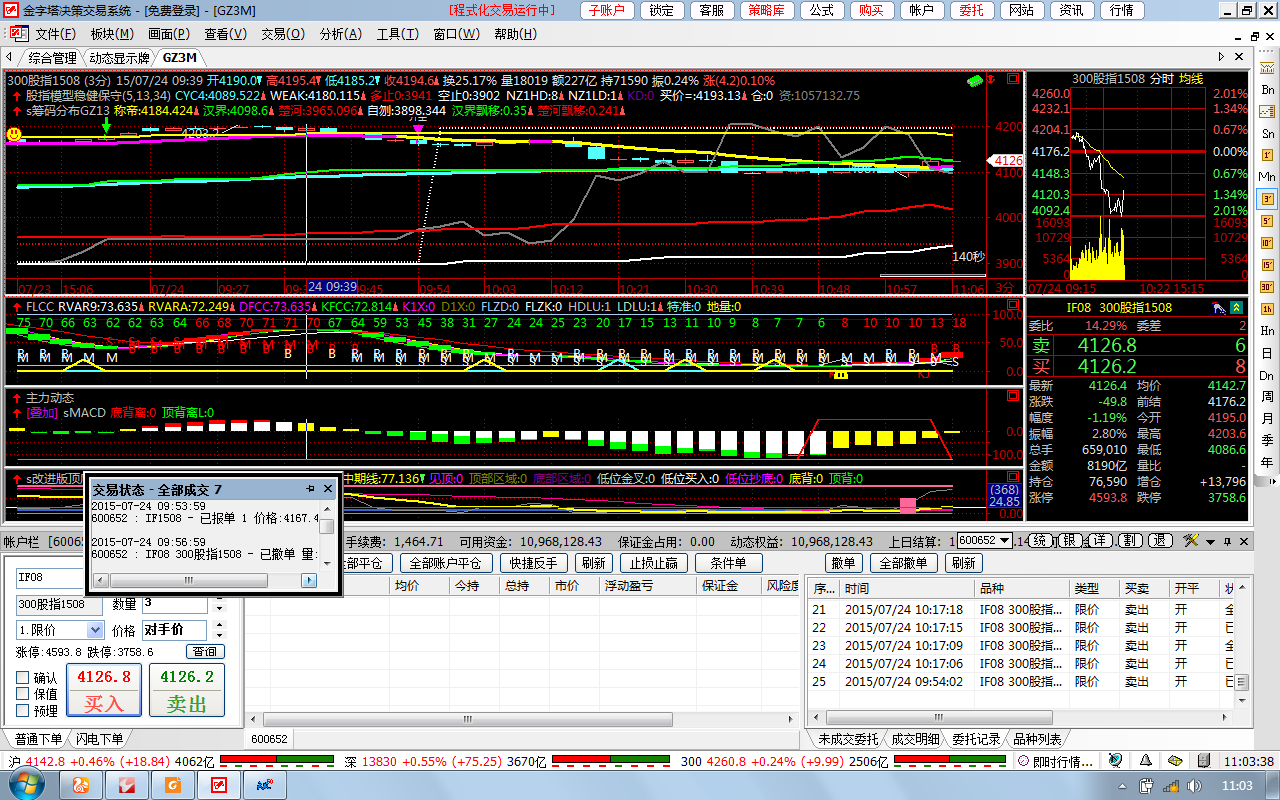Toggle the highlighted 3-minute period button
1280x800 pixels.
coord(1267,199)
